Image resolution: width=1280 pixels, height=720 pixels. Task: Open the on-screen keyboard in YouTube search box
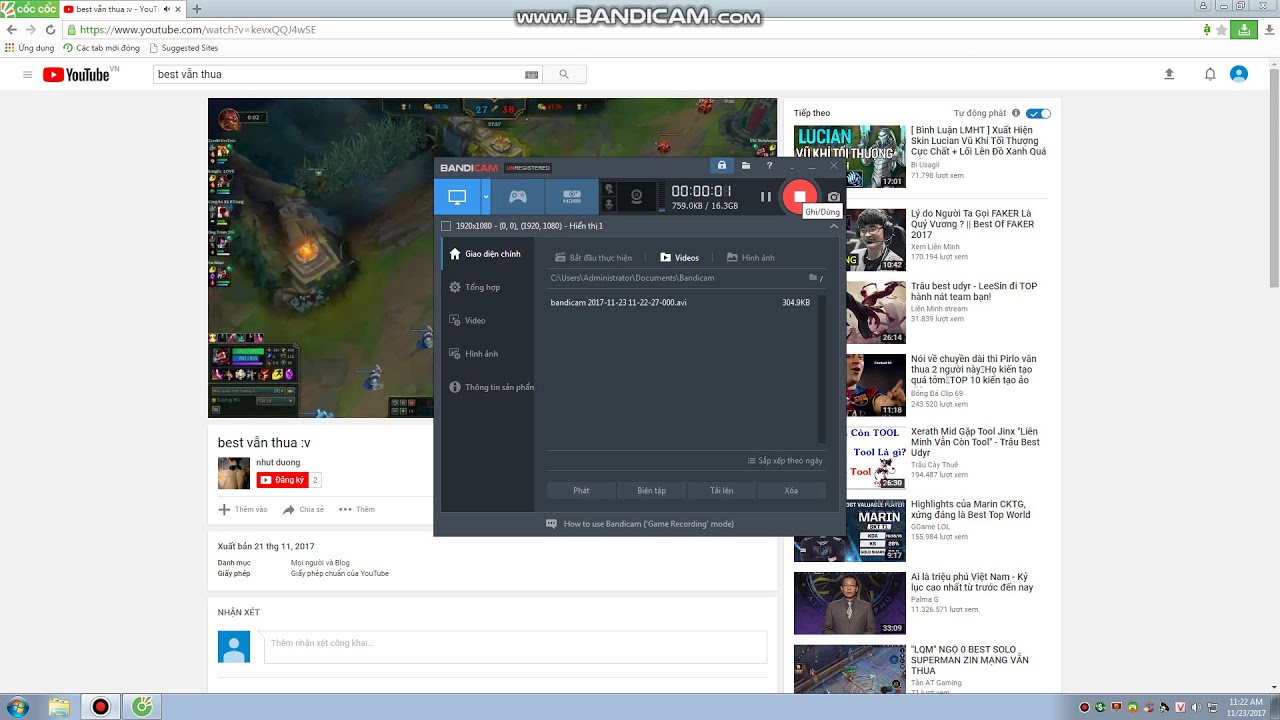532,74
